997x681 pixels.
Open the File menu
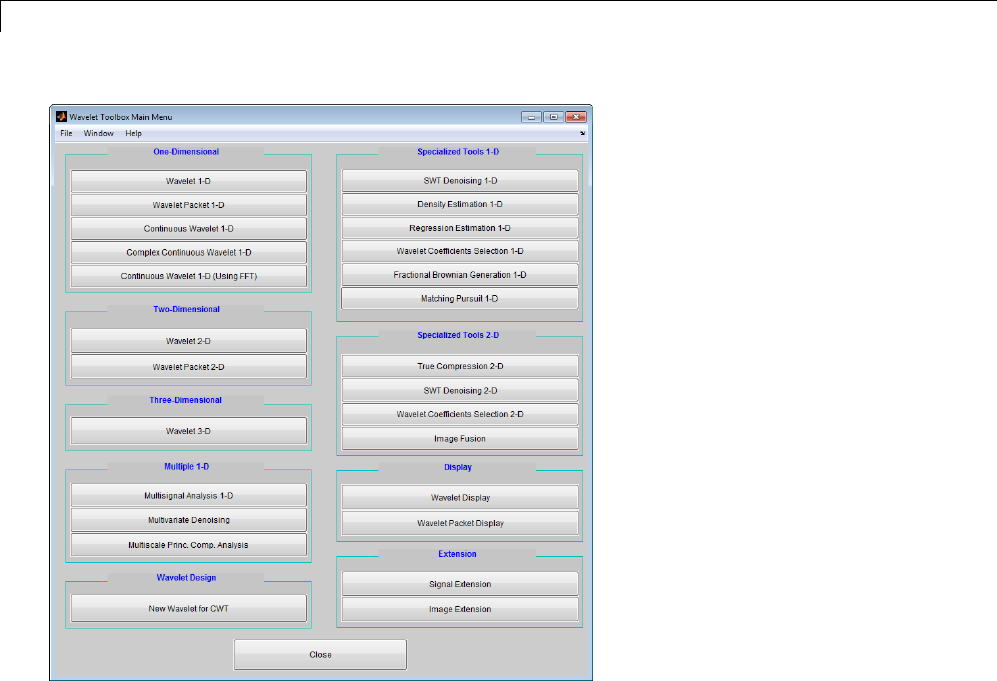coord(66,134)
